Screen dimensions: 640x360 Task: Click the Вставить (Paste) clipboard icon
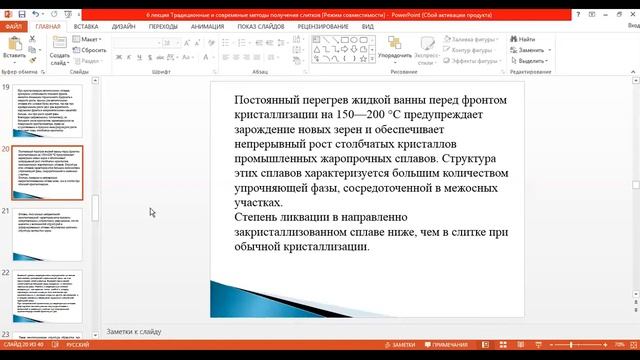point(15,43)
